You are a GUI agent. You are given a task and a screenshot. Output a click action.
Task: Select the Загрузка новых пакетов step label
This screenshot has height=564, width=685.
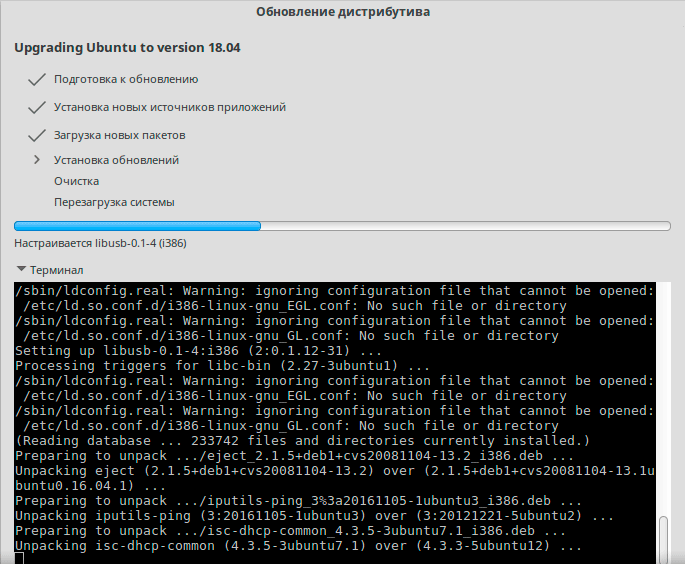click(119, 135)
